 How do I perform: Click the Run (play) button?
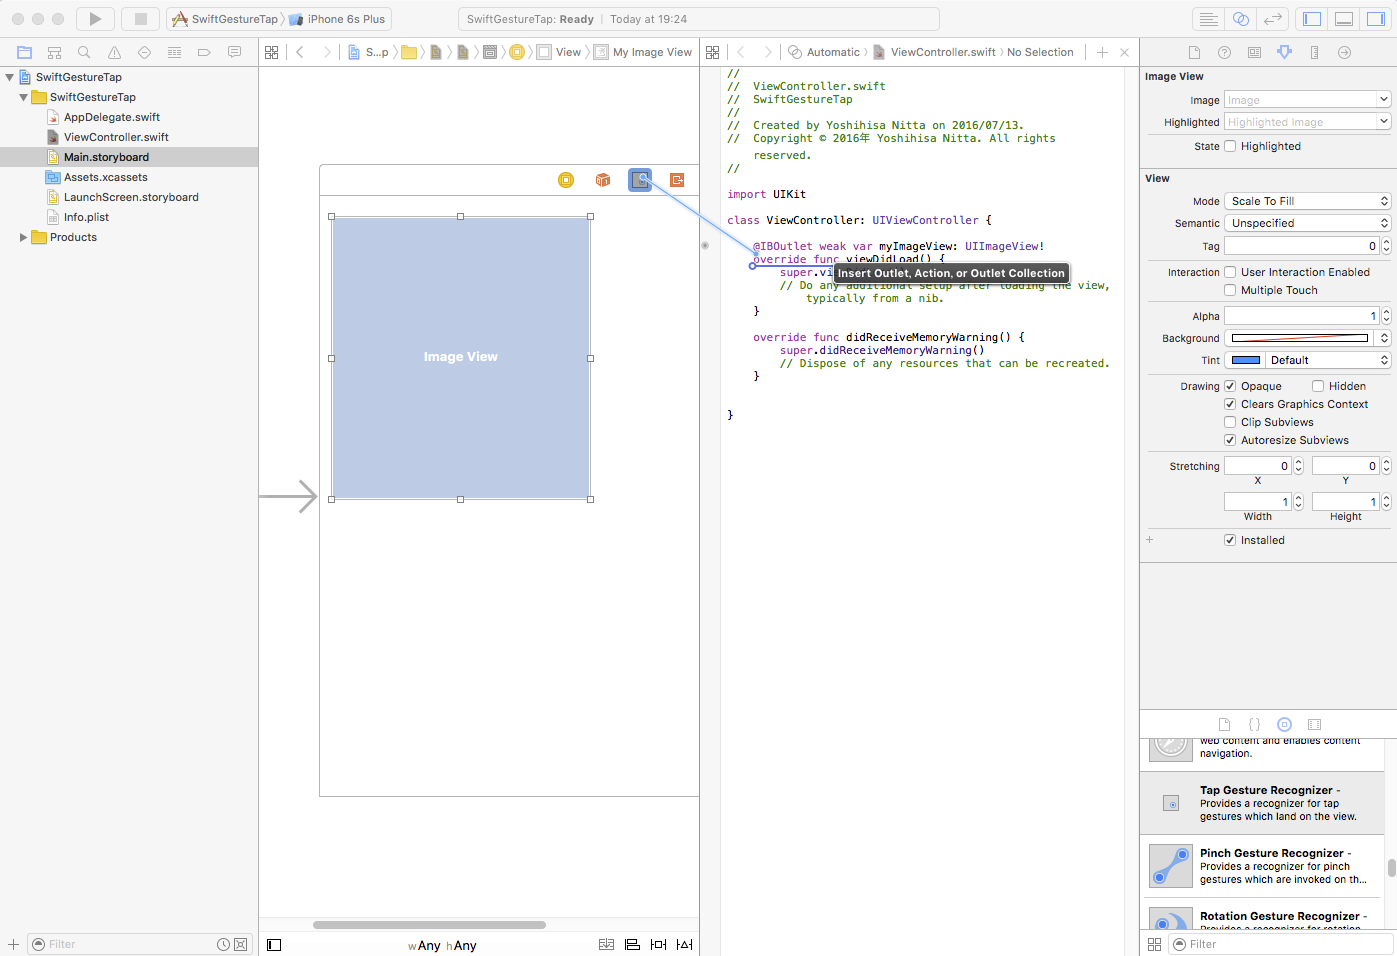[95, 19]
